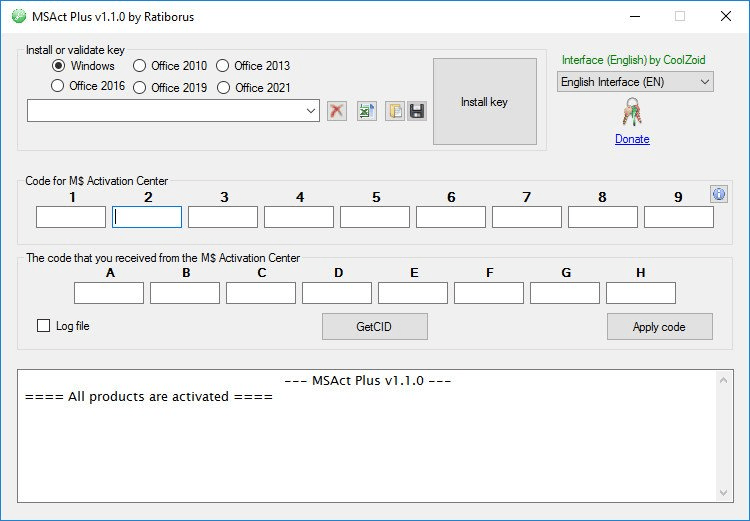The image size is (750, 521).
Task: Select the Office 2016 option
Action: pos(57,86)
